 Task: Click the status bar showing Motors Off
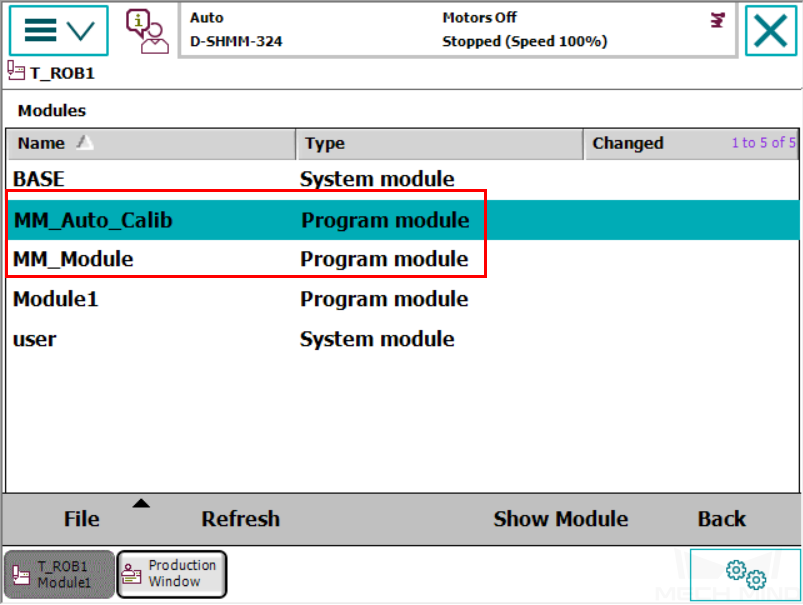[x=457, y=30]
